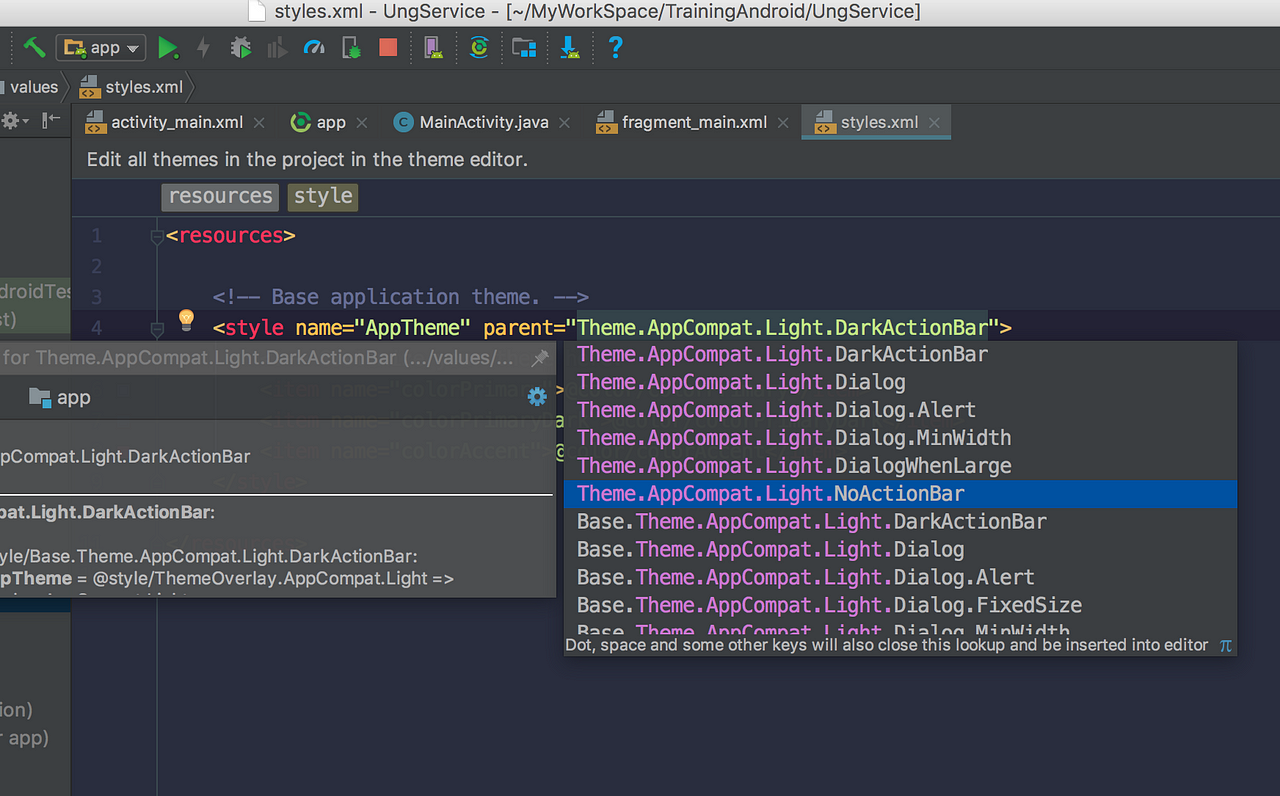This screenshot has width=1280, height=796.
Task: Click the resources structure breadcrumb
Action: 220,196
